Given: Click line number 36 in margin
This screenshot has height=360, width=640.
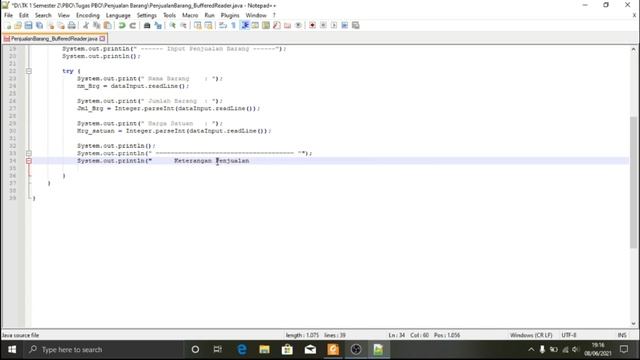Looking at the screenshot, I should 13,176.
